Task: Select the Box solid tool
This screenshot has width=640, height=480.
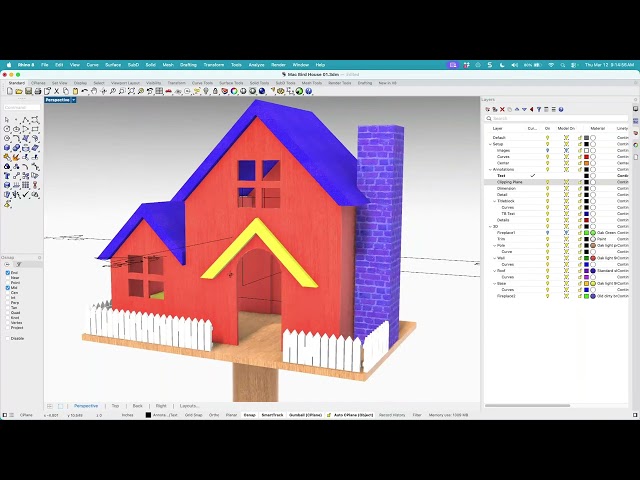Action: (7, 148)
